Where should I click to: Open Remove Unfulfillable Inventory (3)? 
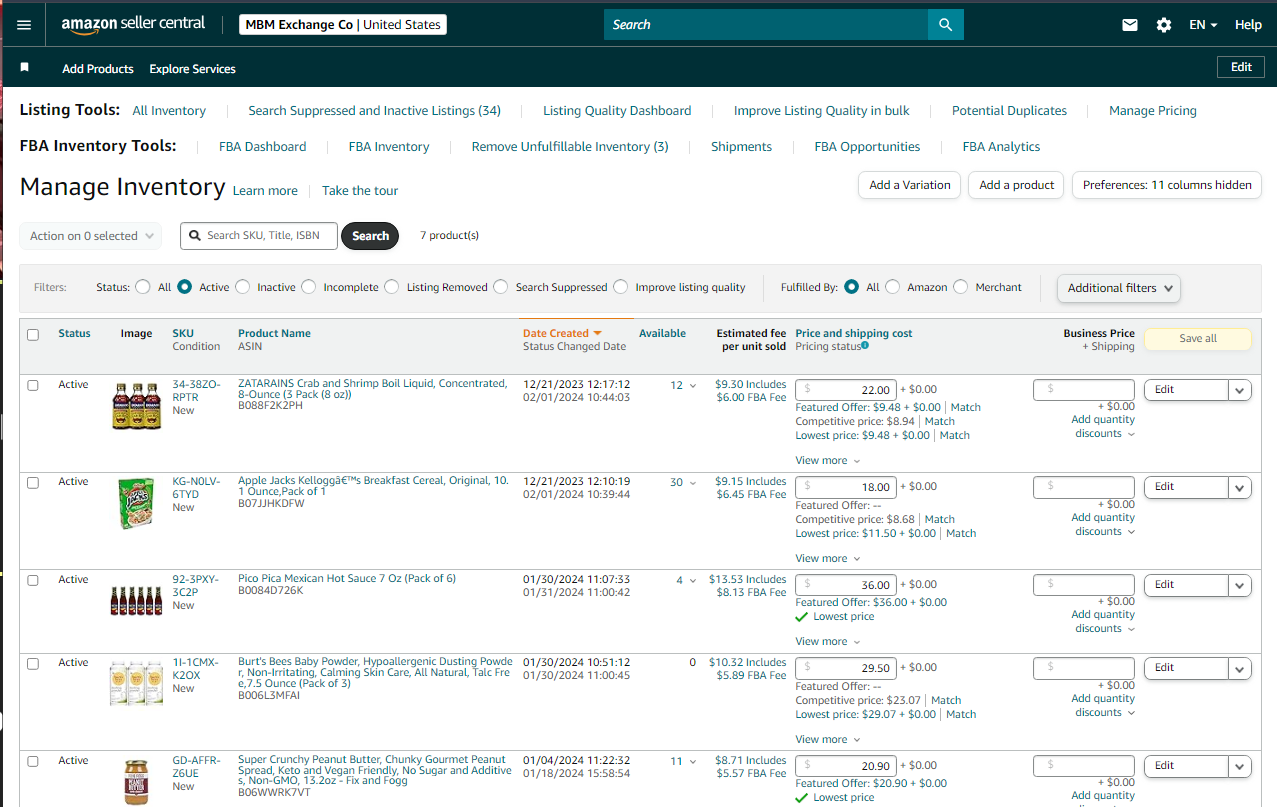click(x=570, y=147)
